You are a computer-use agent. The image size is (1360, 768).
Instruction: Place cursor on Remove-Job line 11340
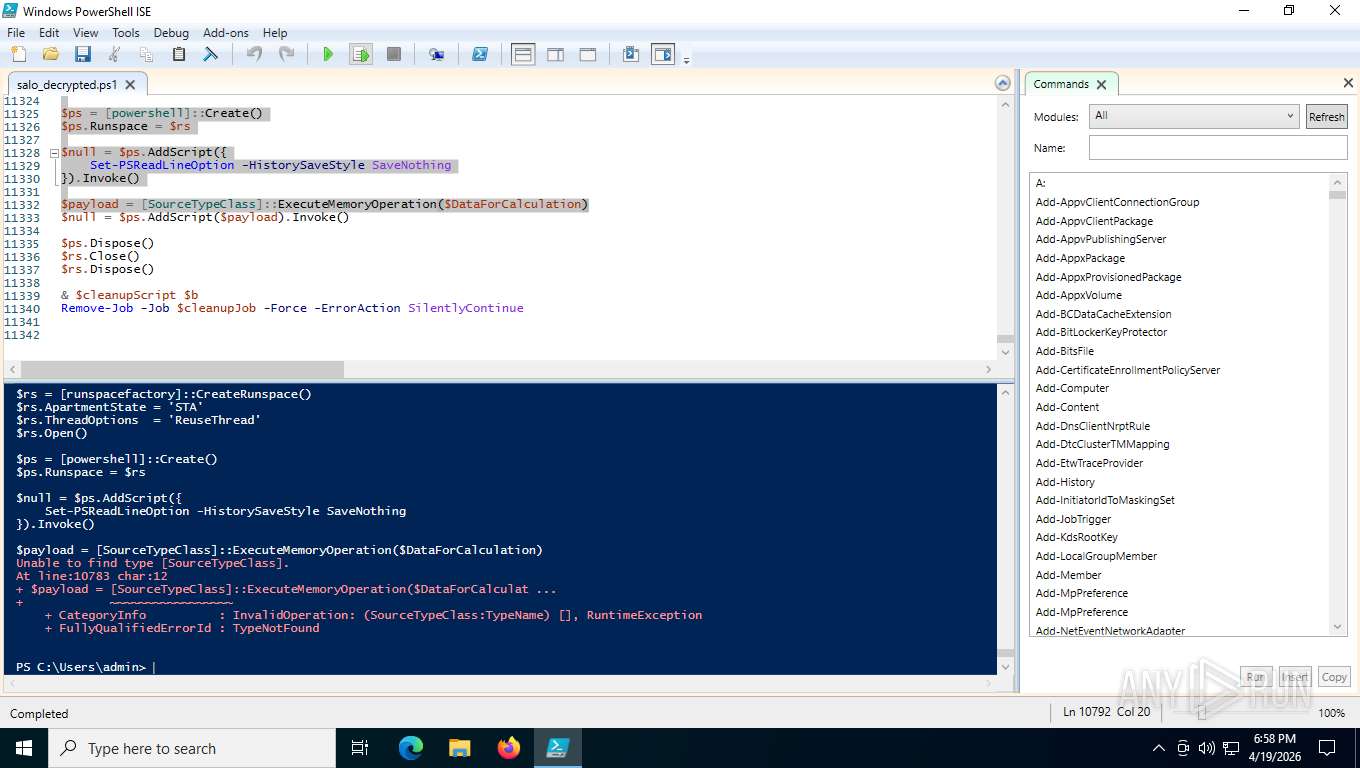292,308
